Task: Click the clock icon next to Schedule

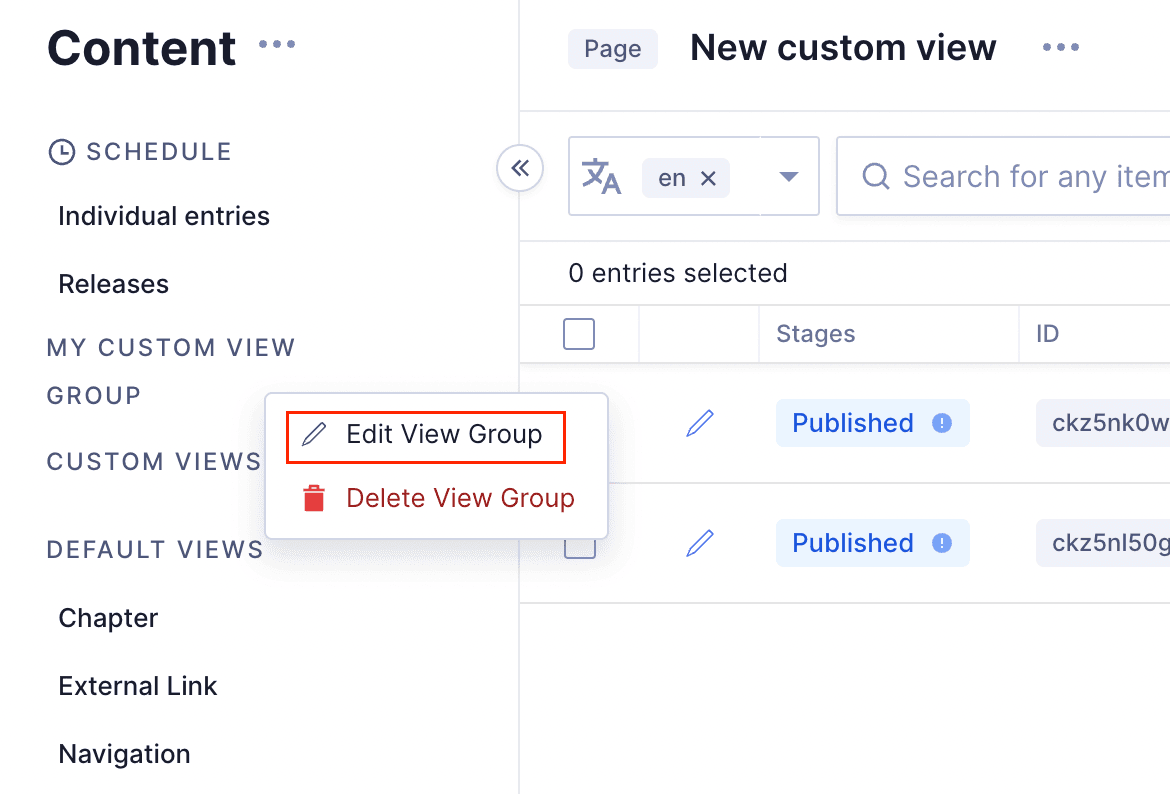Action: 61,150
